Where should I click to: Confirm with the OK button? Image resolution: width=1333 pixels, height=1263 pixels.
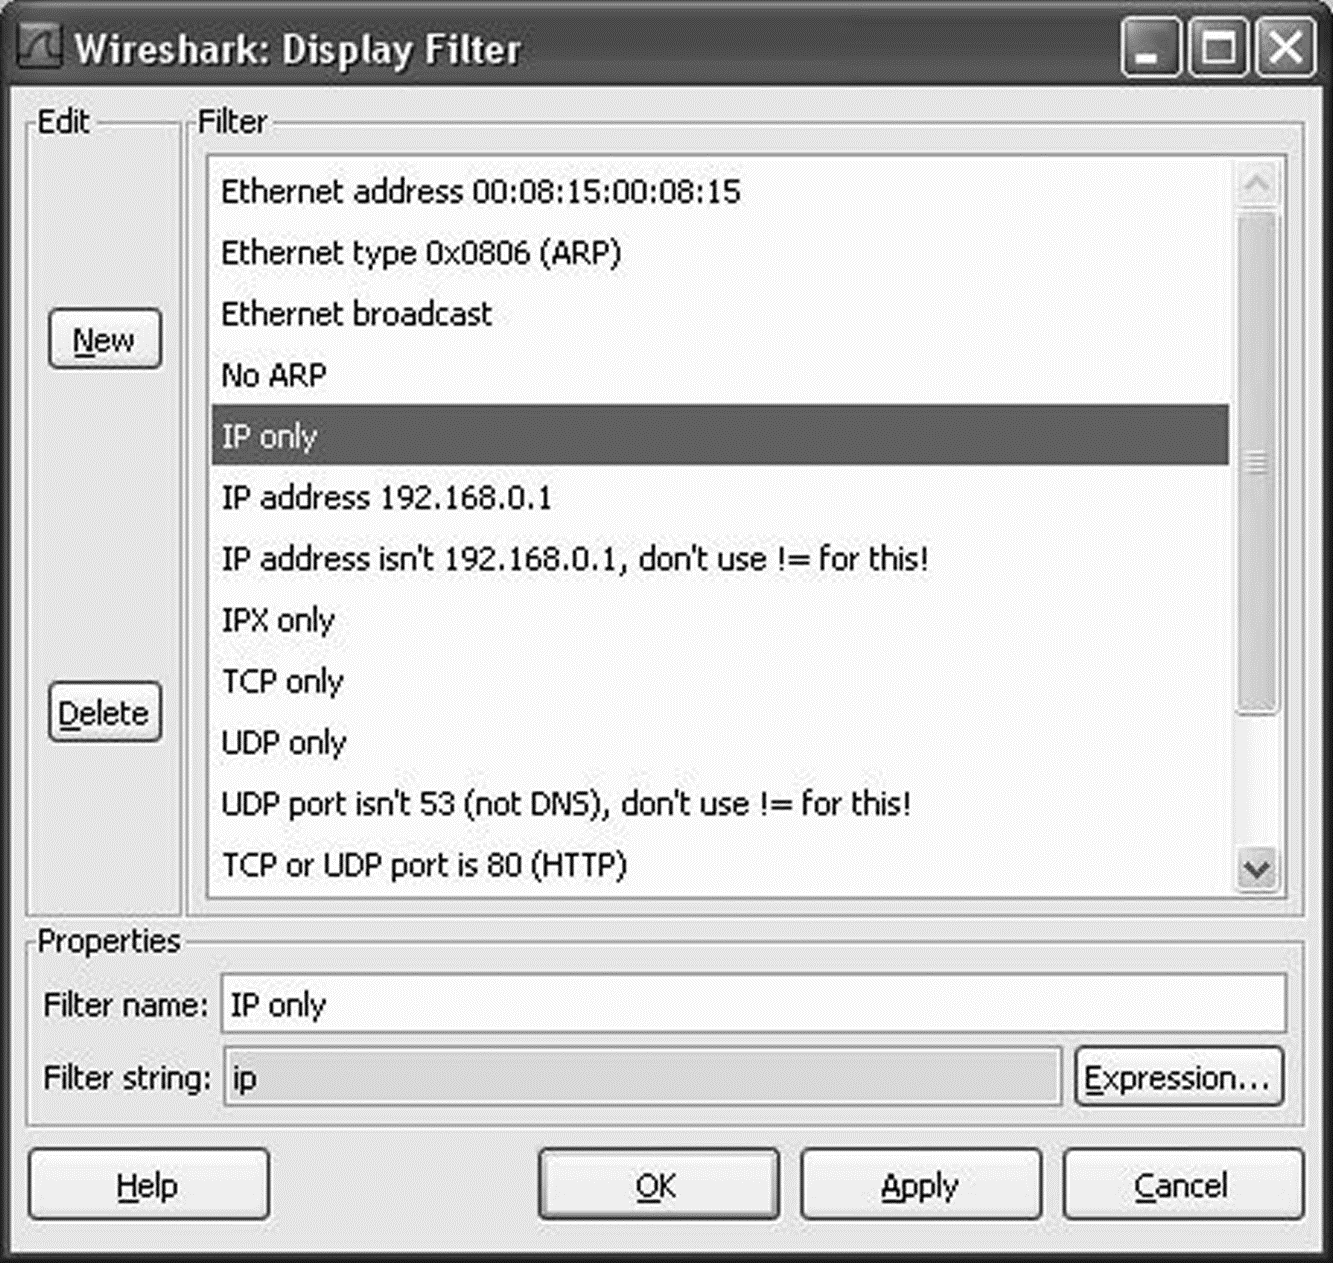pos(658,1185)
